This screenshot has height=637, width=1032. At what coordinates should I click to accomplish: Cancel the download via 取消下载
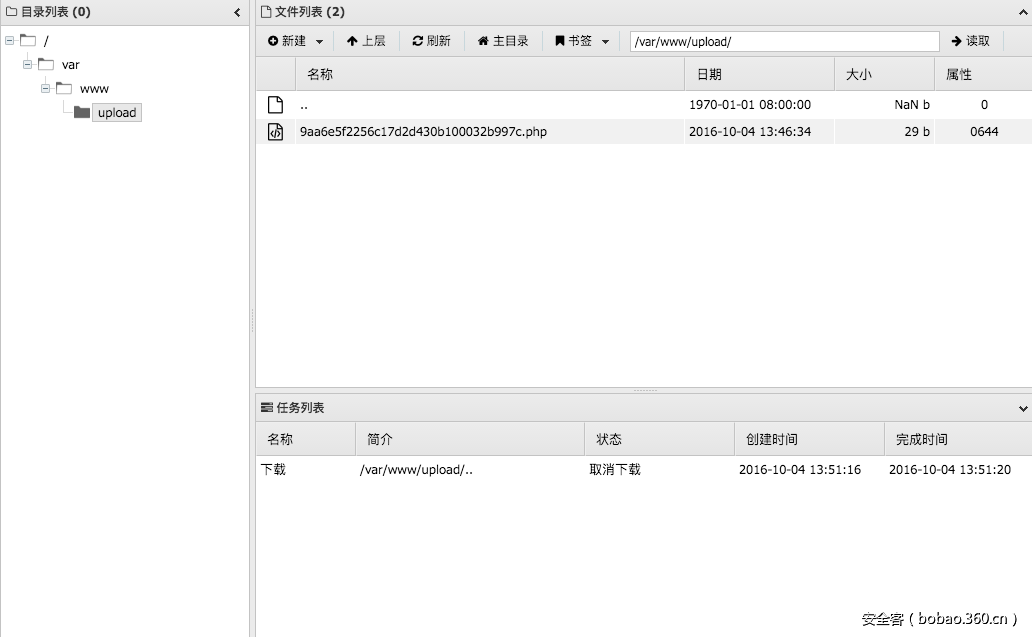tap(616, 469)
